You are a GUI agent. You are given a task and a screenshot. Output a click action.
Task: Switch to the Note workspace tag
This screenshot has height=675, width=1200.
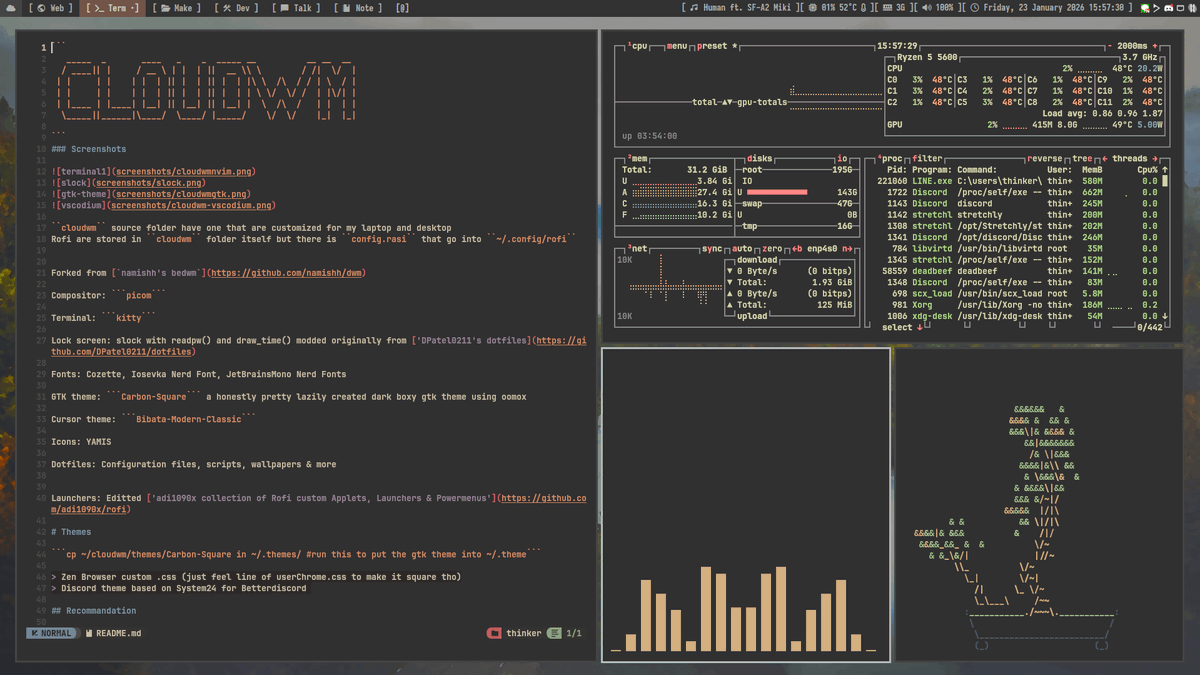359,8
